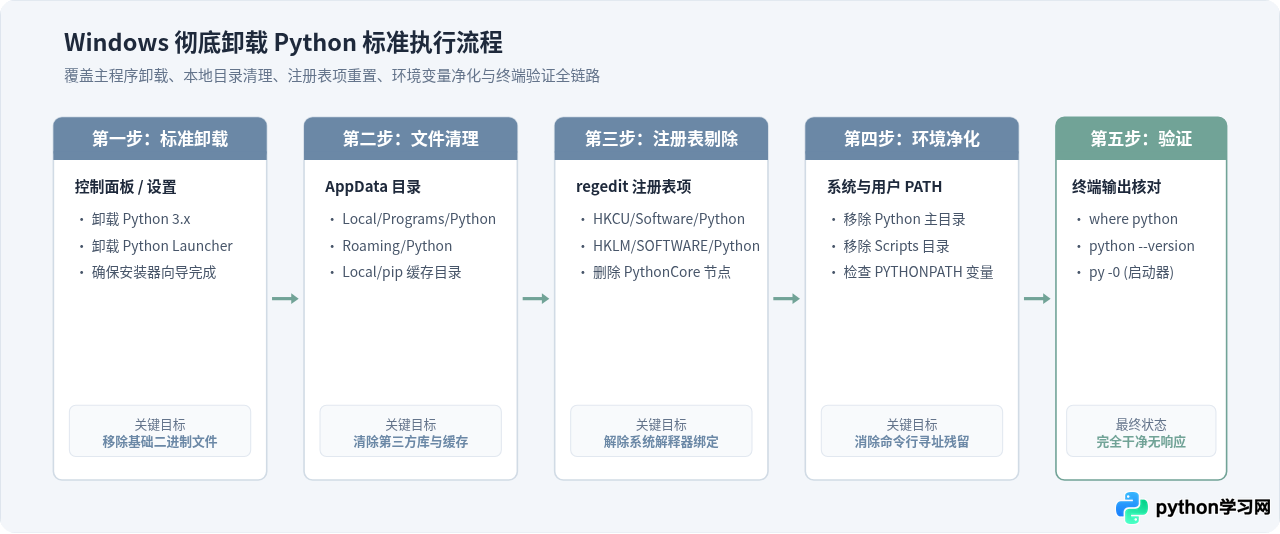
Task: Select the '第一步：标准卸载' header
Action: click(x=160, y=139)
